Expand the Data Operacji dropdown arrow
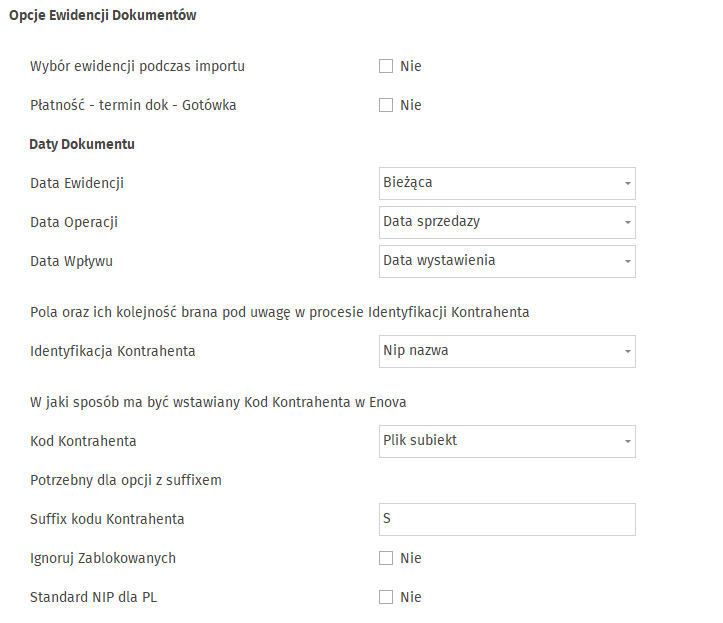 (628, 223)
